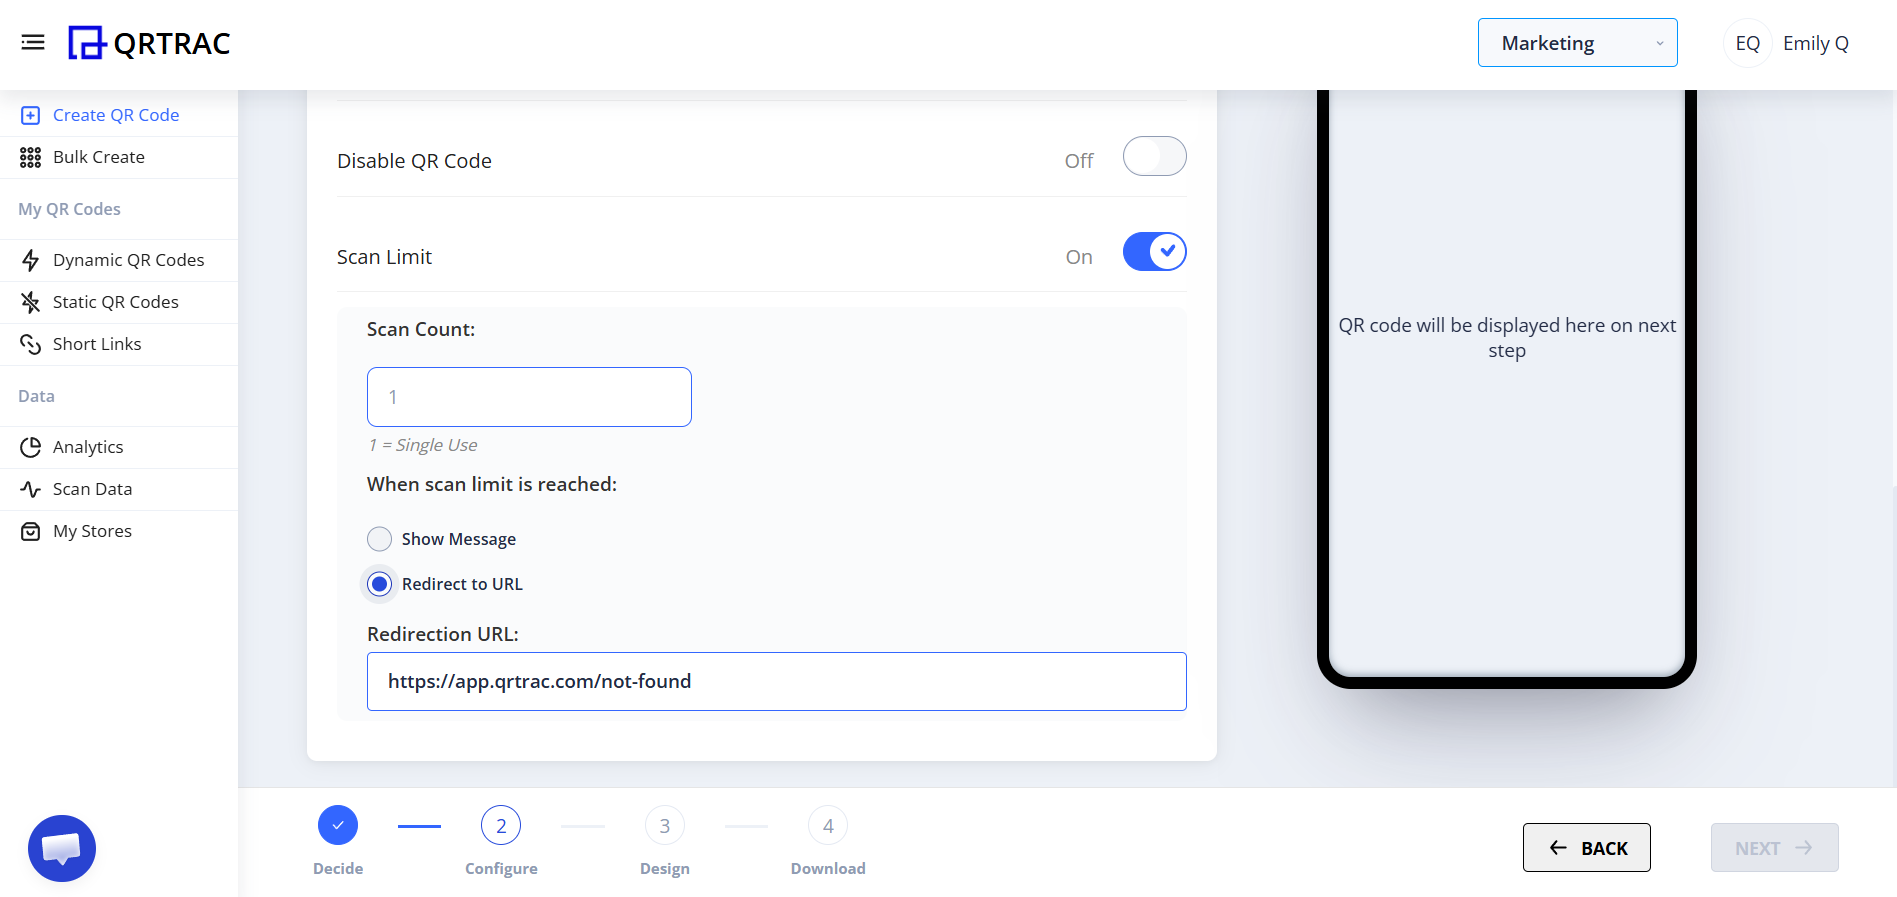This screenshot has width=1897, height=897.
Task: Jump to the Download step
Action: click(827, 825)
